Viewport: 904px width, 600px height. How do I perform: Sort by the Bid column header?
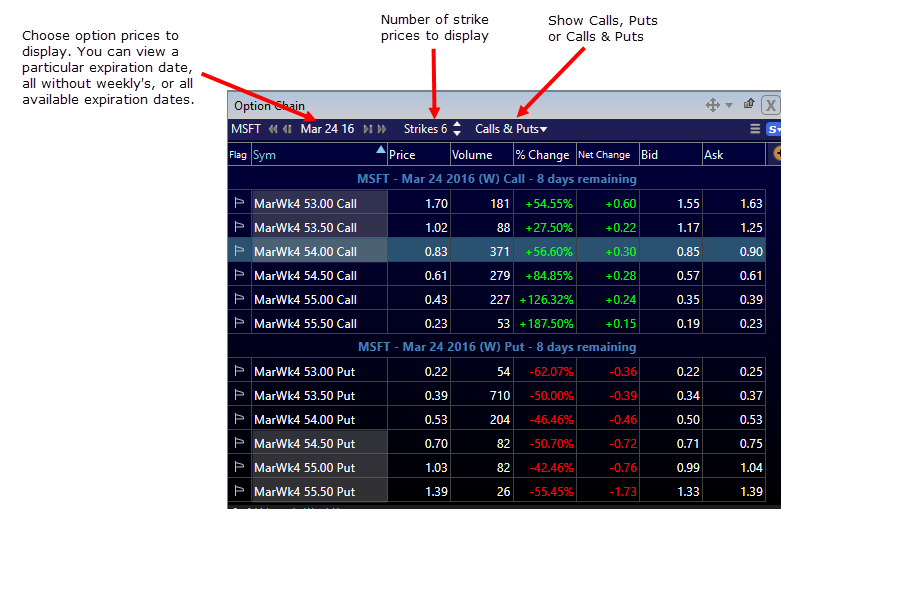671,154
